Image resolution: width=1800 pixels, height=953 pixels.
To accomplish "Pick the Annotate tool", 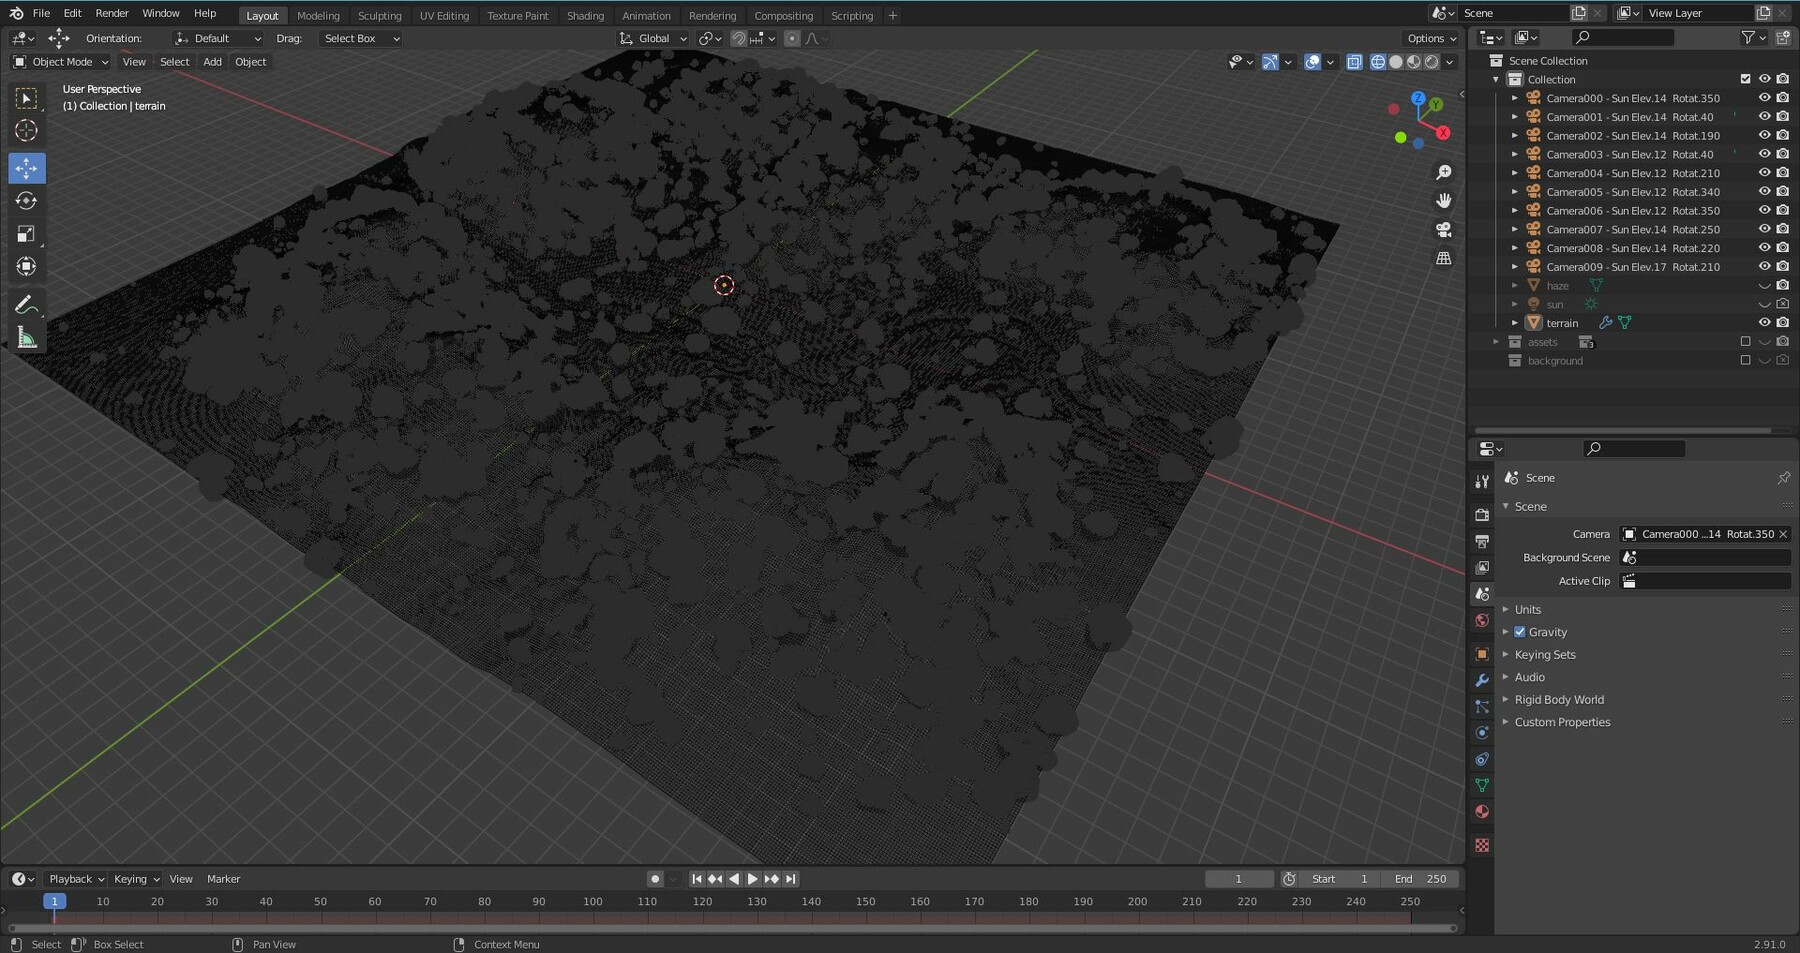I will [27, 304].
